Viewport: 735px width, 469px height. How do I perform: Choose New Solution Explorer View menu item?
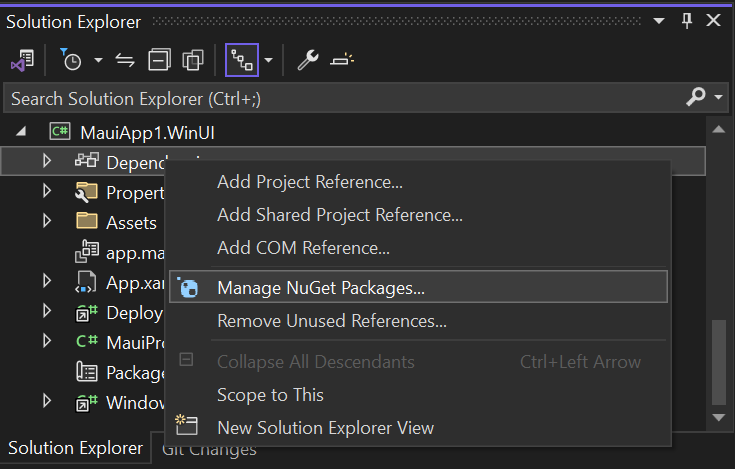pyautogui.click(x=418, y=428)
